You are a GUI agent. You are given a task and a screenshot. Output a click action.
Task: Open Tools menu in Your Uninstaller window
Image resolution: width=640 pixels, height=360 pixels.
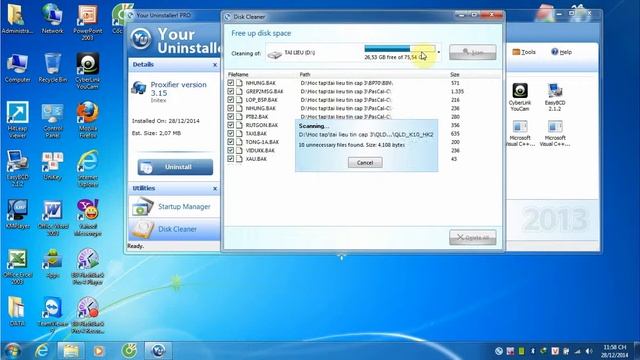(524, 52)
